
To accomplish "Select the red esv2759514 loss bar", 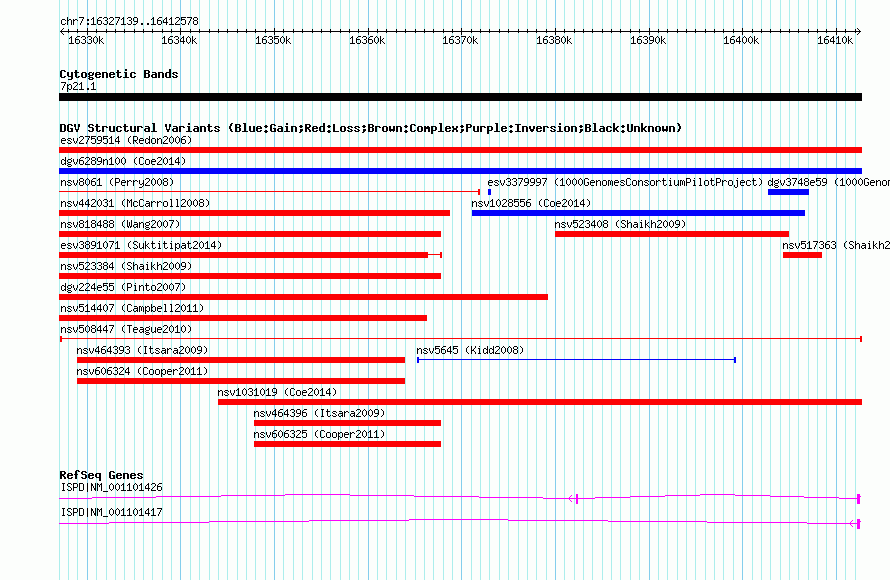I will [460, 150].
